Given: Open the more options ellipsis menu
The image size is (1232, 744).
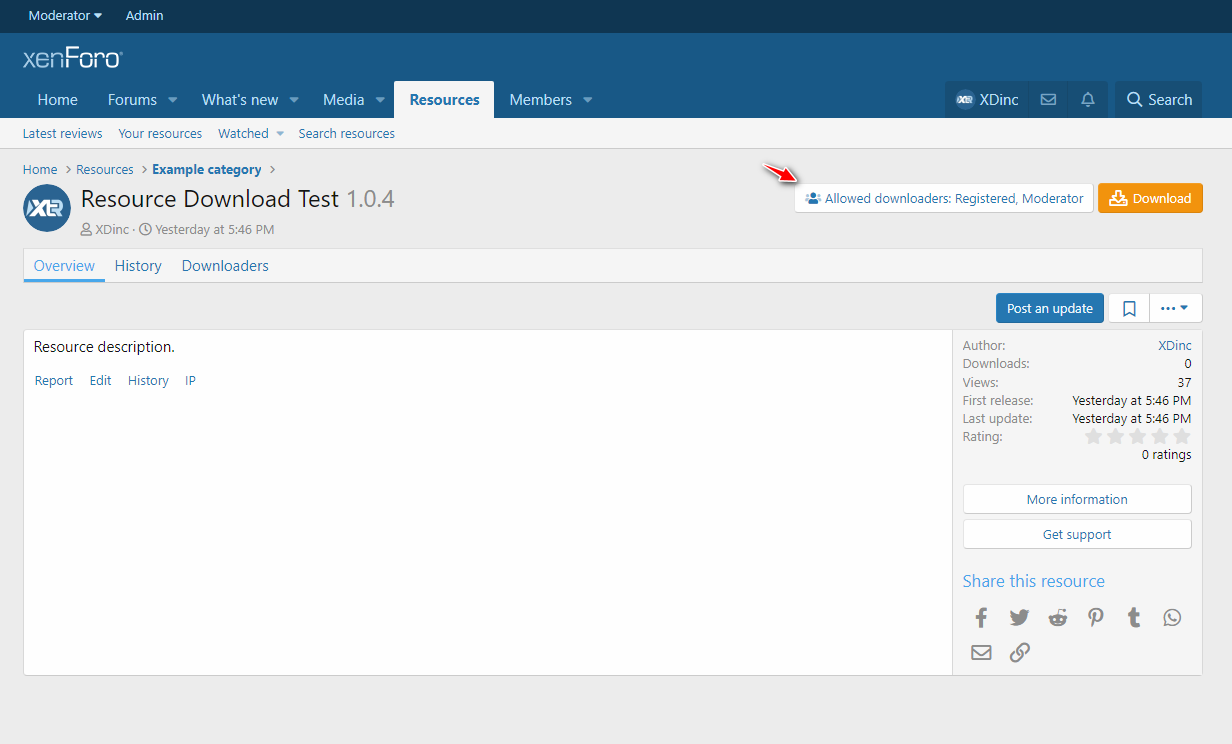Looking at the screenshot, I should (x=1175, y=308).
